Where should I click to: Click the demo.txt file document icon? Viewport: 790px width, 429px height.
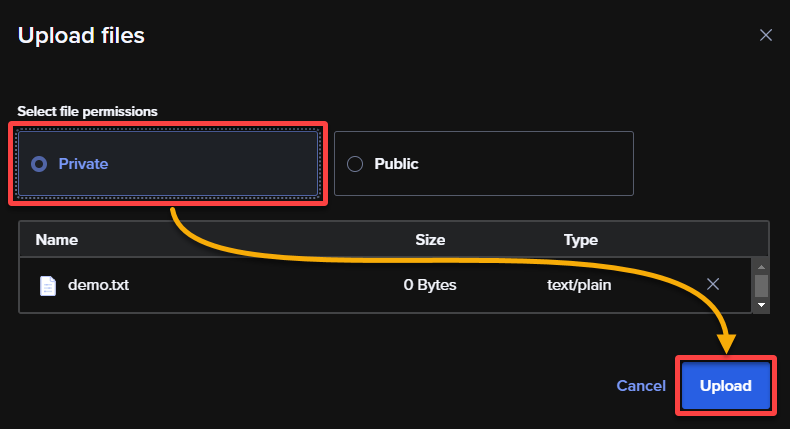coord(48,286)
